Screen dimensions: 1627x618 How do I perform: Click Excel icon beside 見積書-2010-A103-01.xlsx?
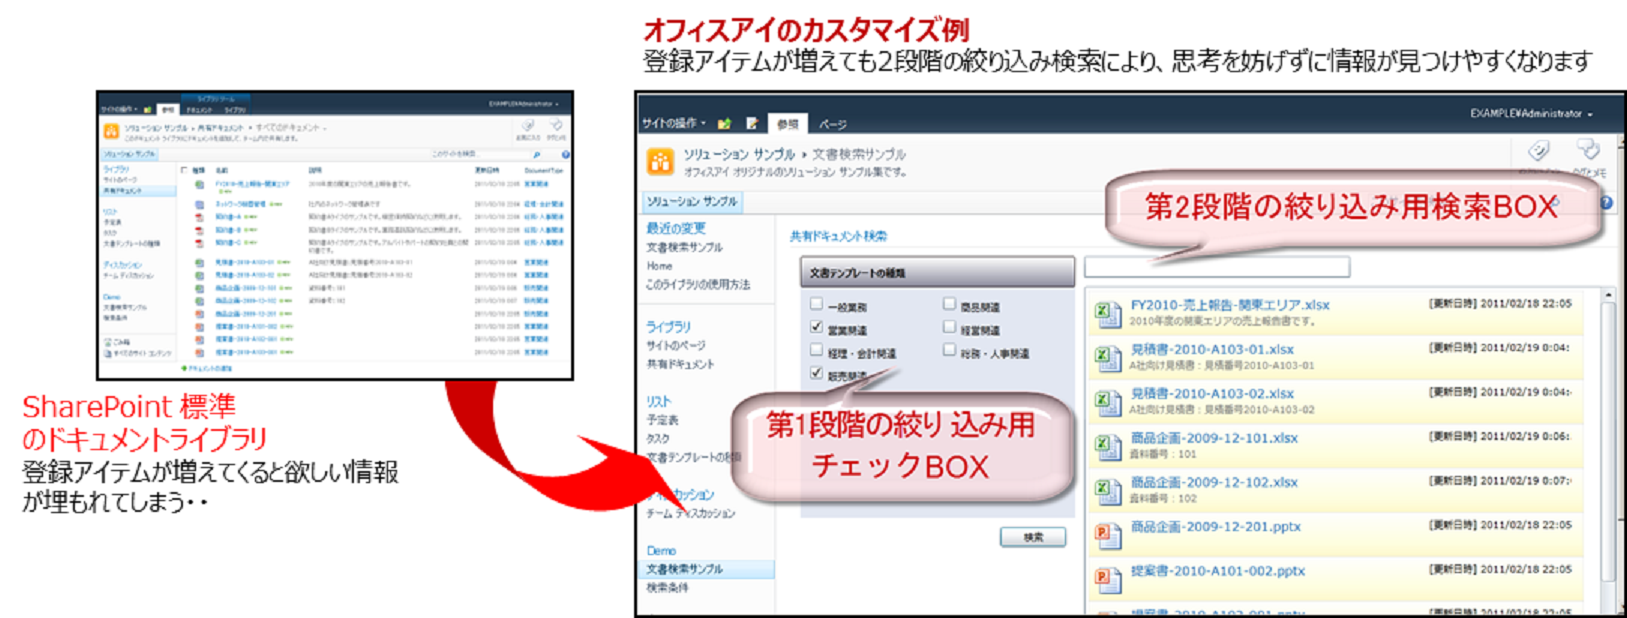(1107, 358)
